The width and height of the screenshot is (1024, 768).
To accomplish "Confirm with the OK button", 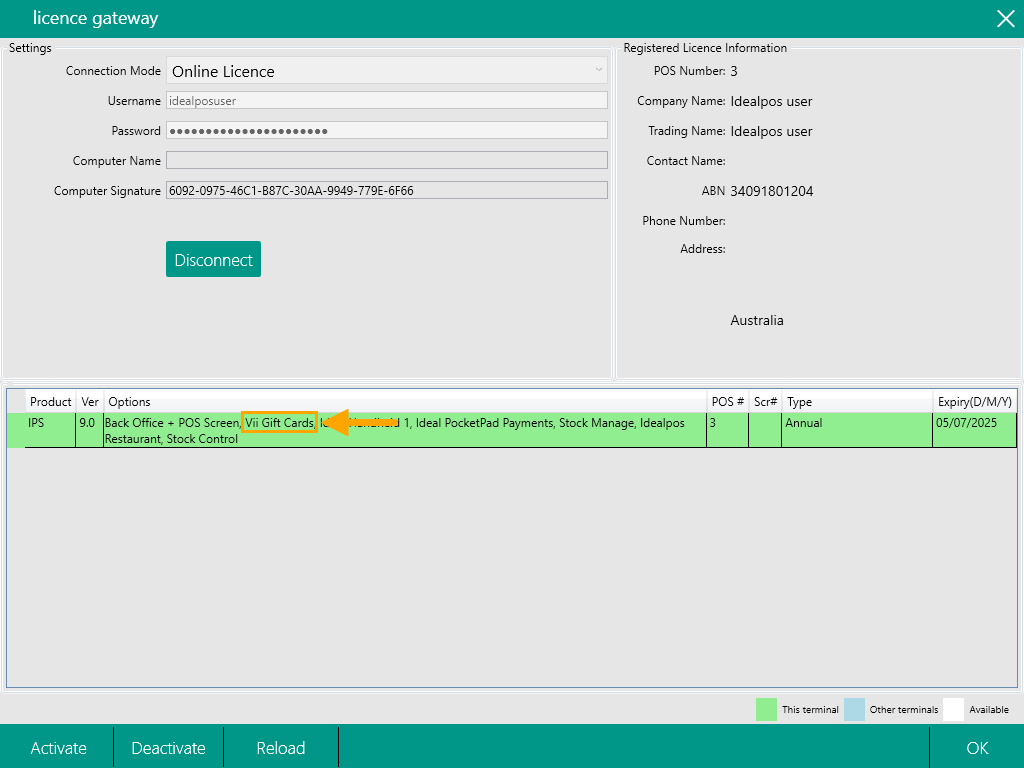I will click(977, 748).
